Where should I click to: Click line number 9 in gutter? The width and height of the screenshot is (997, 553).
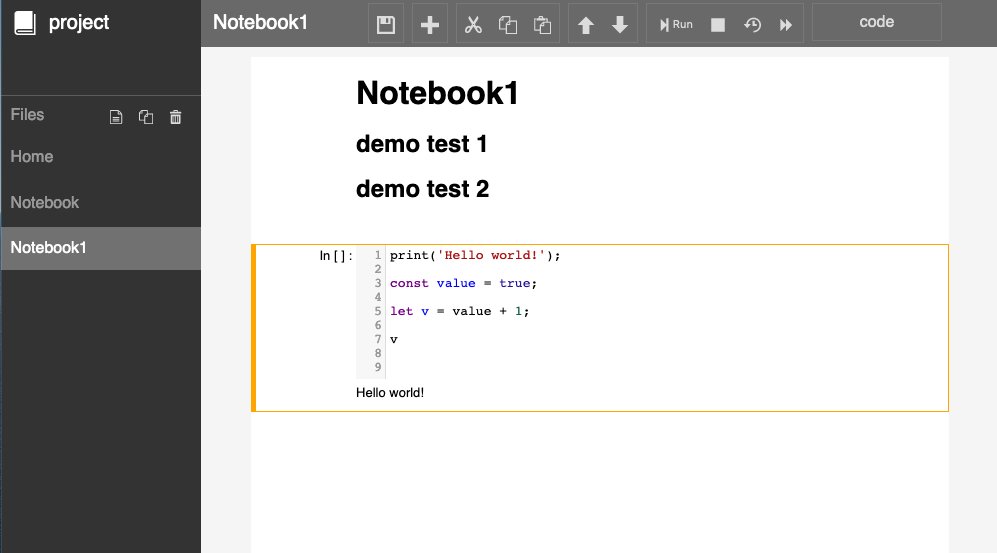[378, 367]
